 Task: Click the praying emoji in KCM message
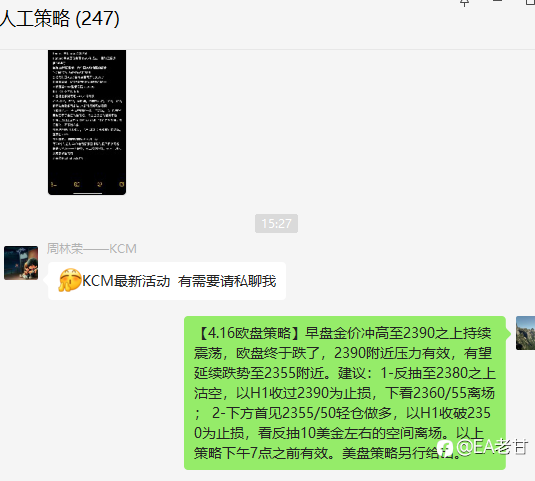pos(70,280)
